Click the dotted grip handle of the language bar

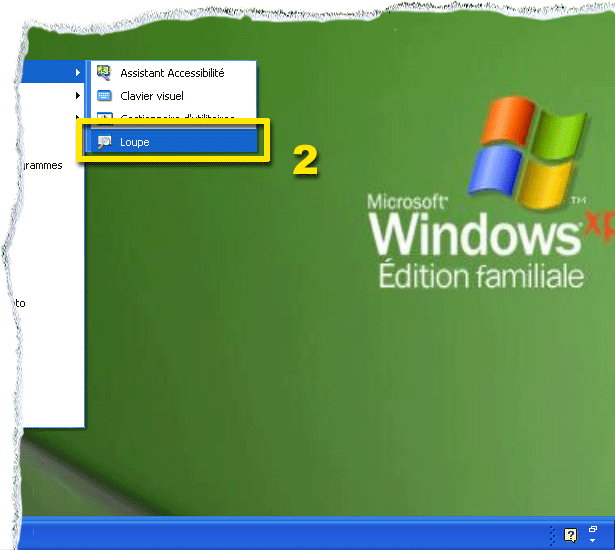[x=552, y=535]
